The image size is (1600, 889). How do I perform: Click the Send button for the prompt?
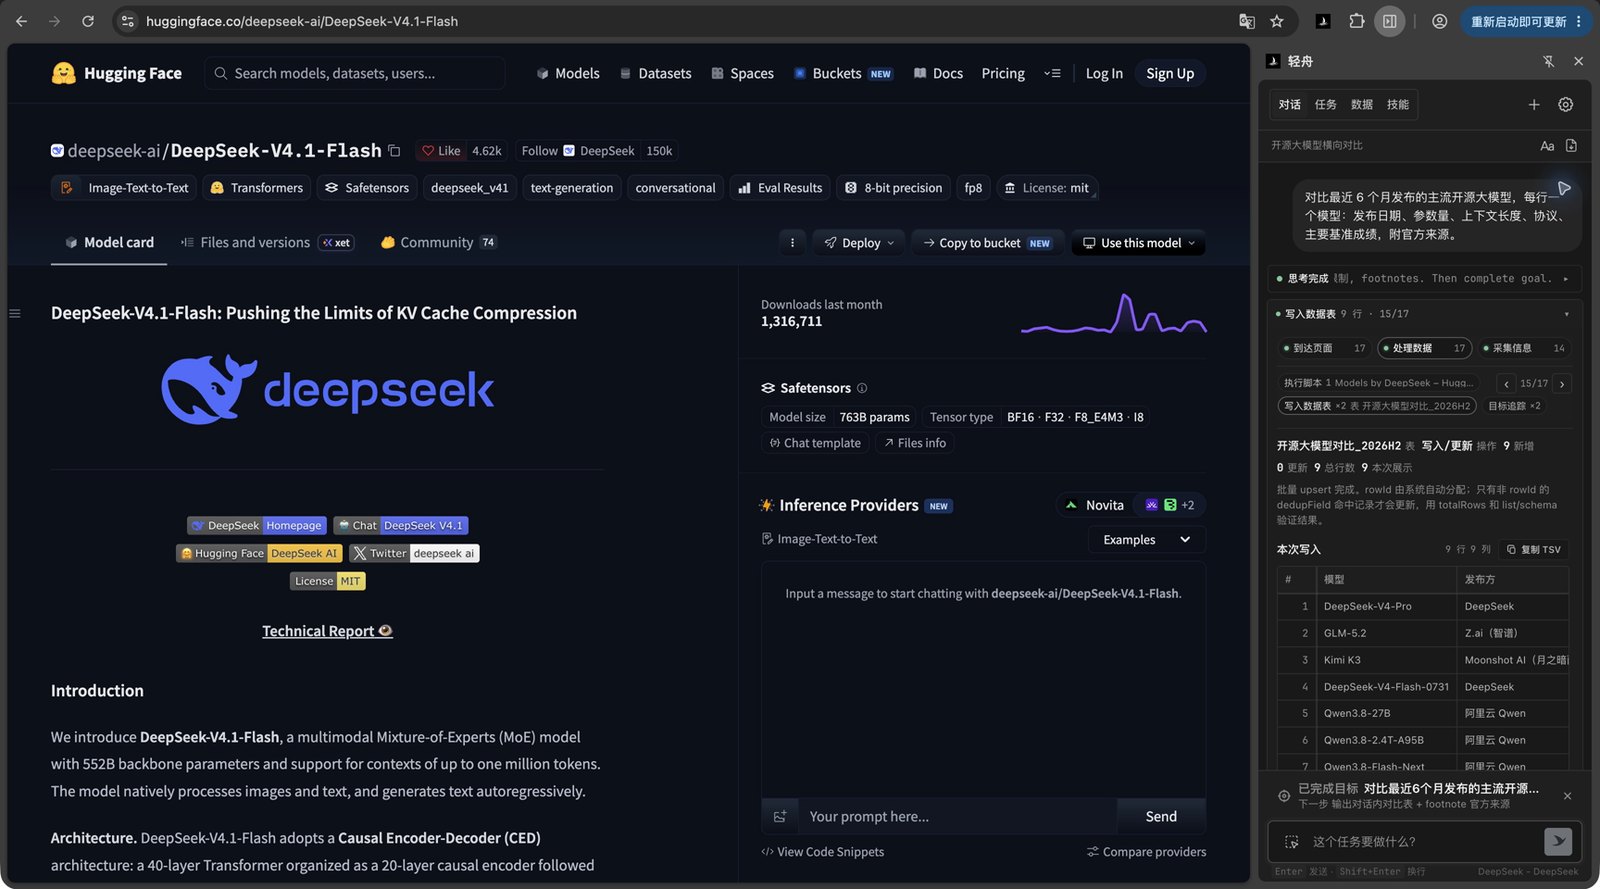pos(1161,817)
